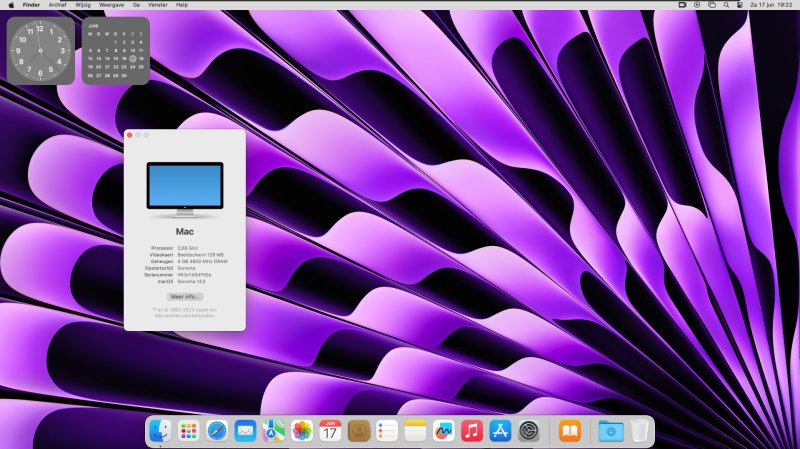Open Finder from the Dock
Image resolution: width=800 pixels, height=449 pixels.
pyautogui.click(x=160, y=431)
